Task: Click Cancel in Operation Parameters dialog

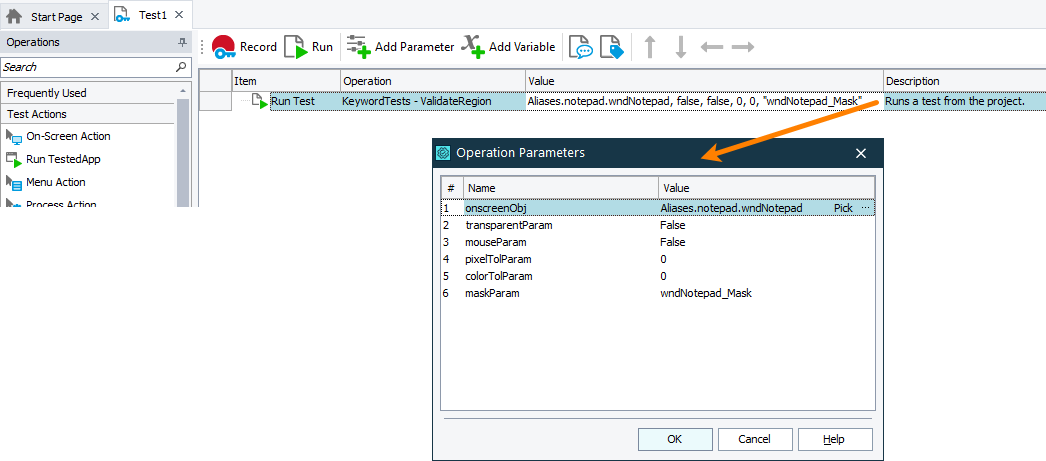Action: click(x=754, y=439)
